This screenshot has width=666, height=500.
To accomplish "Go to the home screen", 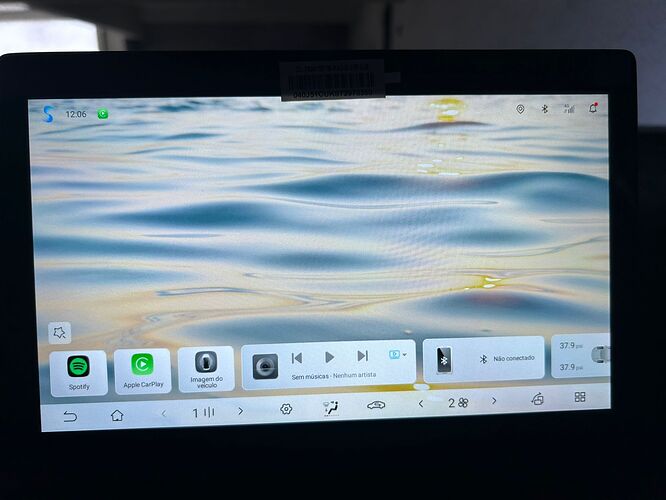I will click(117, 415).
